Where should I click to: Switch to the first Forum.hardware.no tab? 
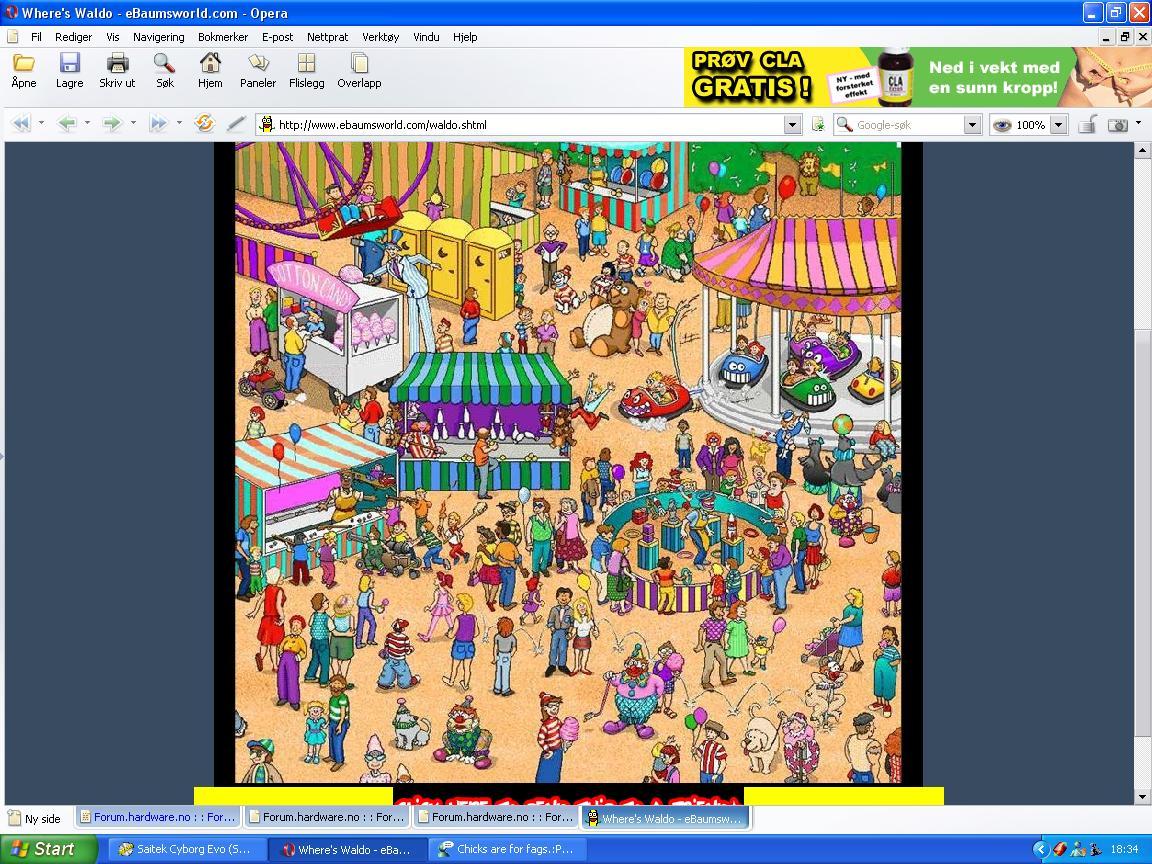tap(157, 817)
